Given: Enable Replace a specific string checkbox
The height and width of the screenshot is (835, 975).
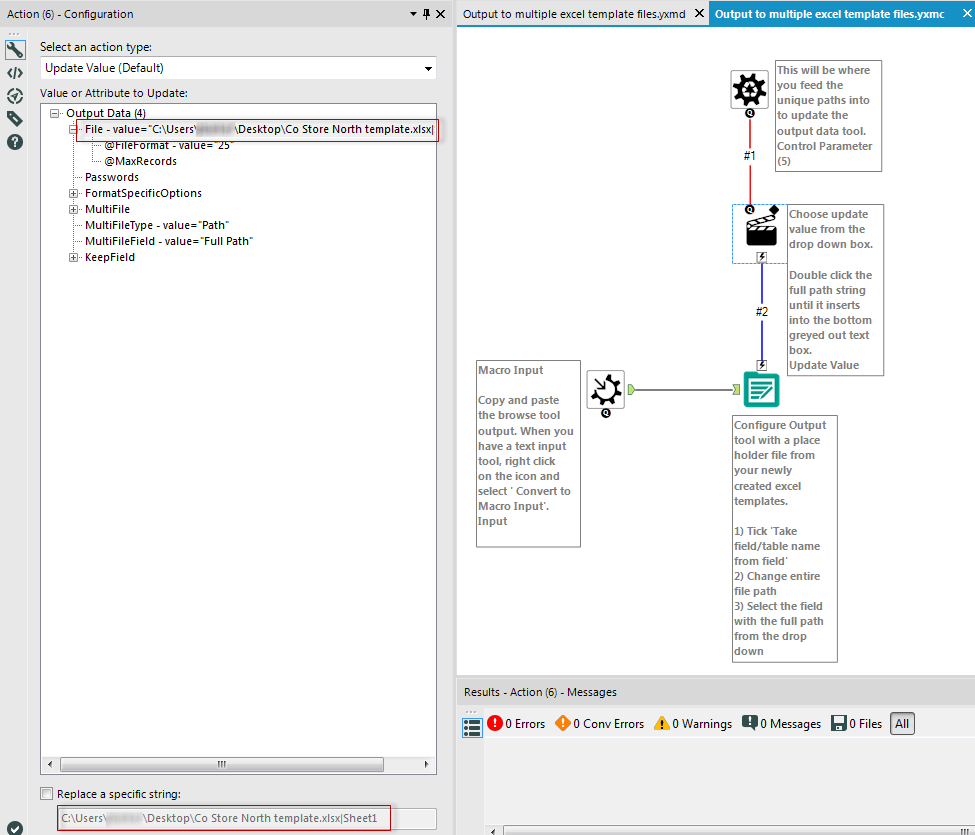Looking at the screenshot, I should coord(47,793).
